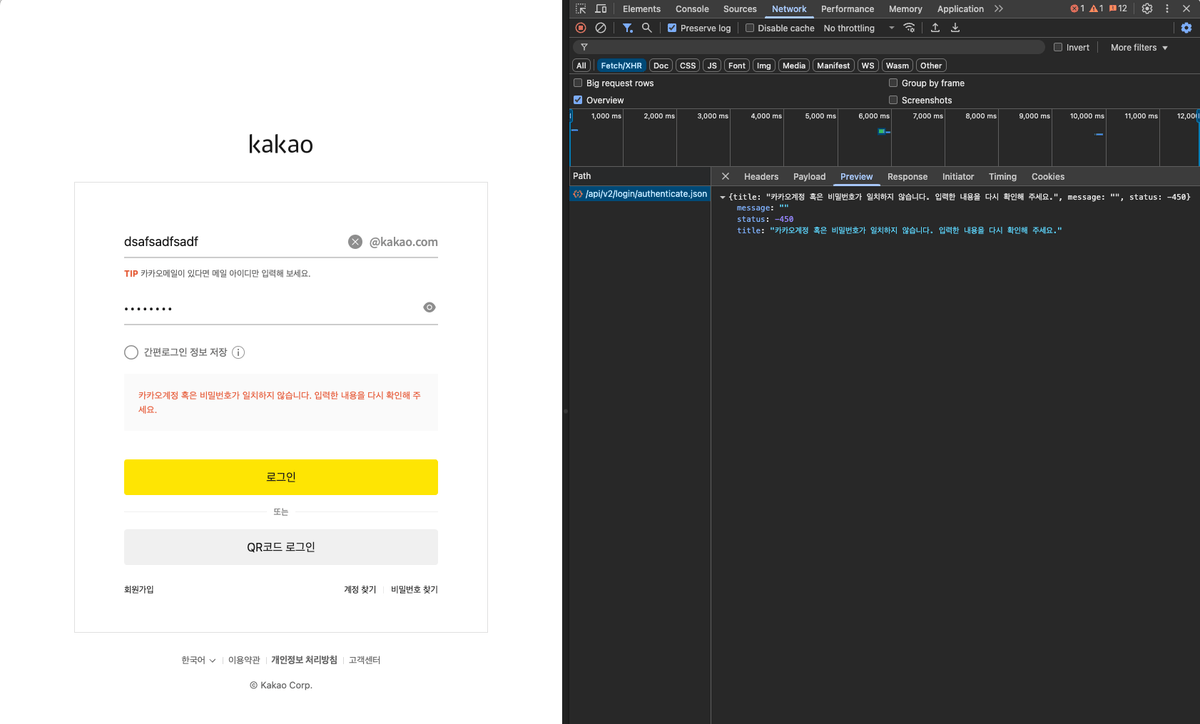
Task: Open Network panel settings blue gear
Action: [1186, 28]
